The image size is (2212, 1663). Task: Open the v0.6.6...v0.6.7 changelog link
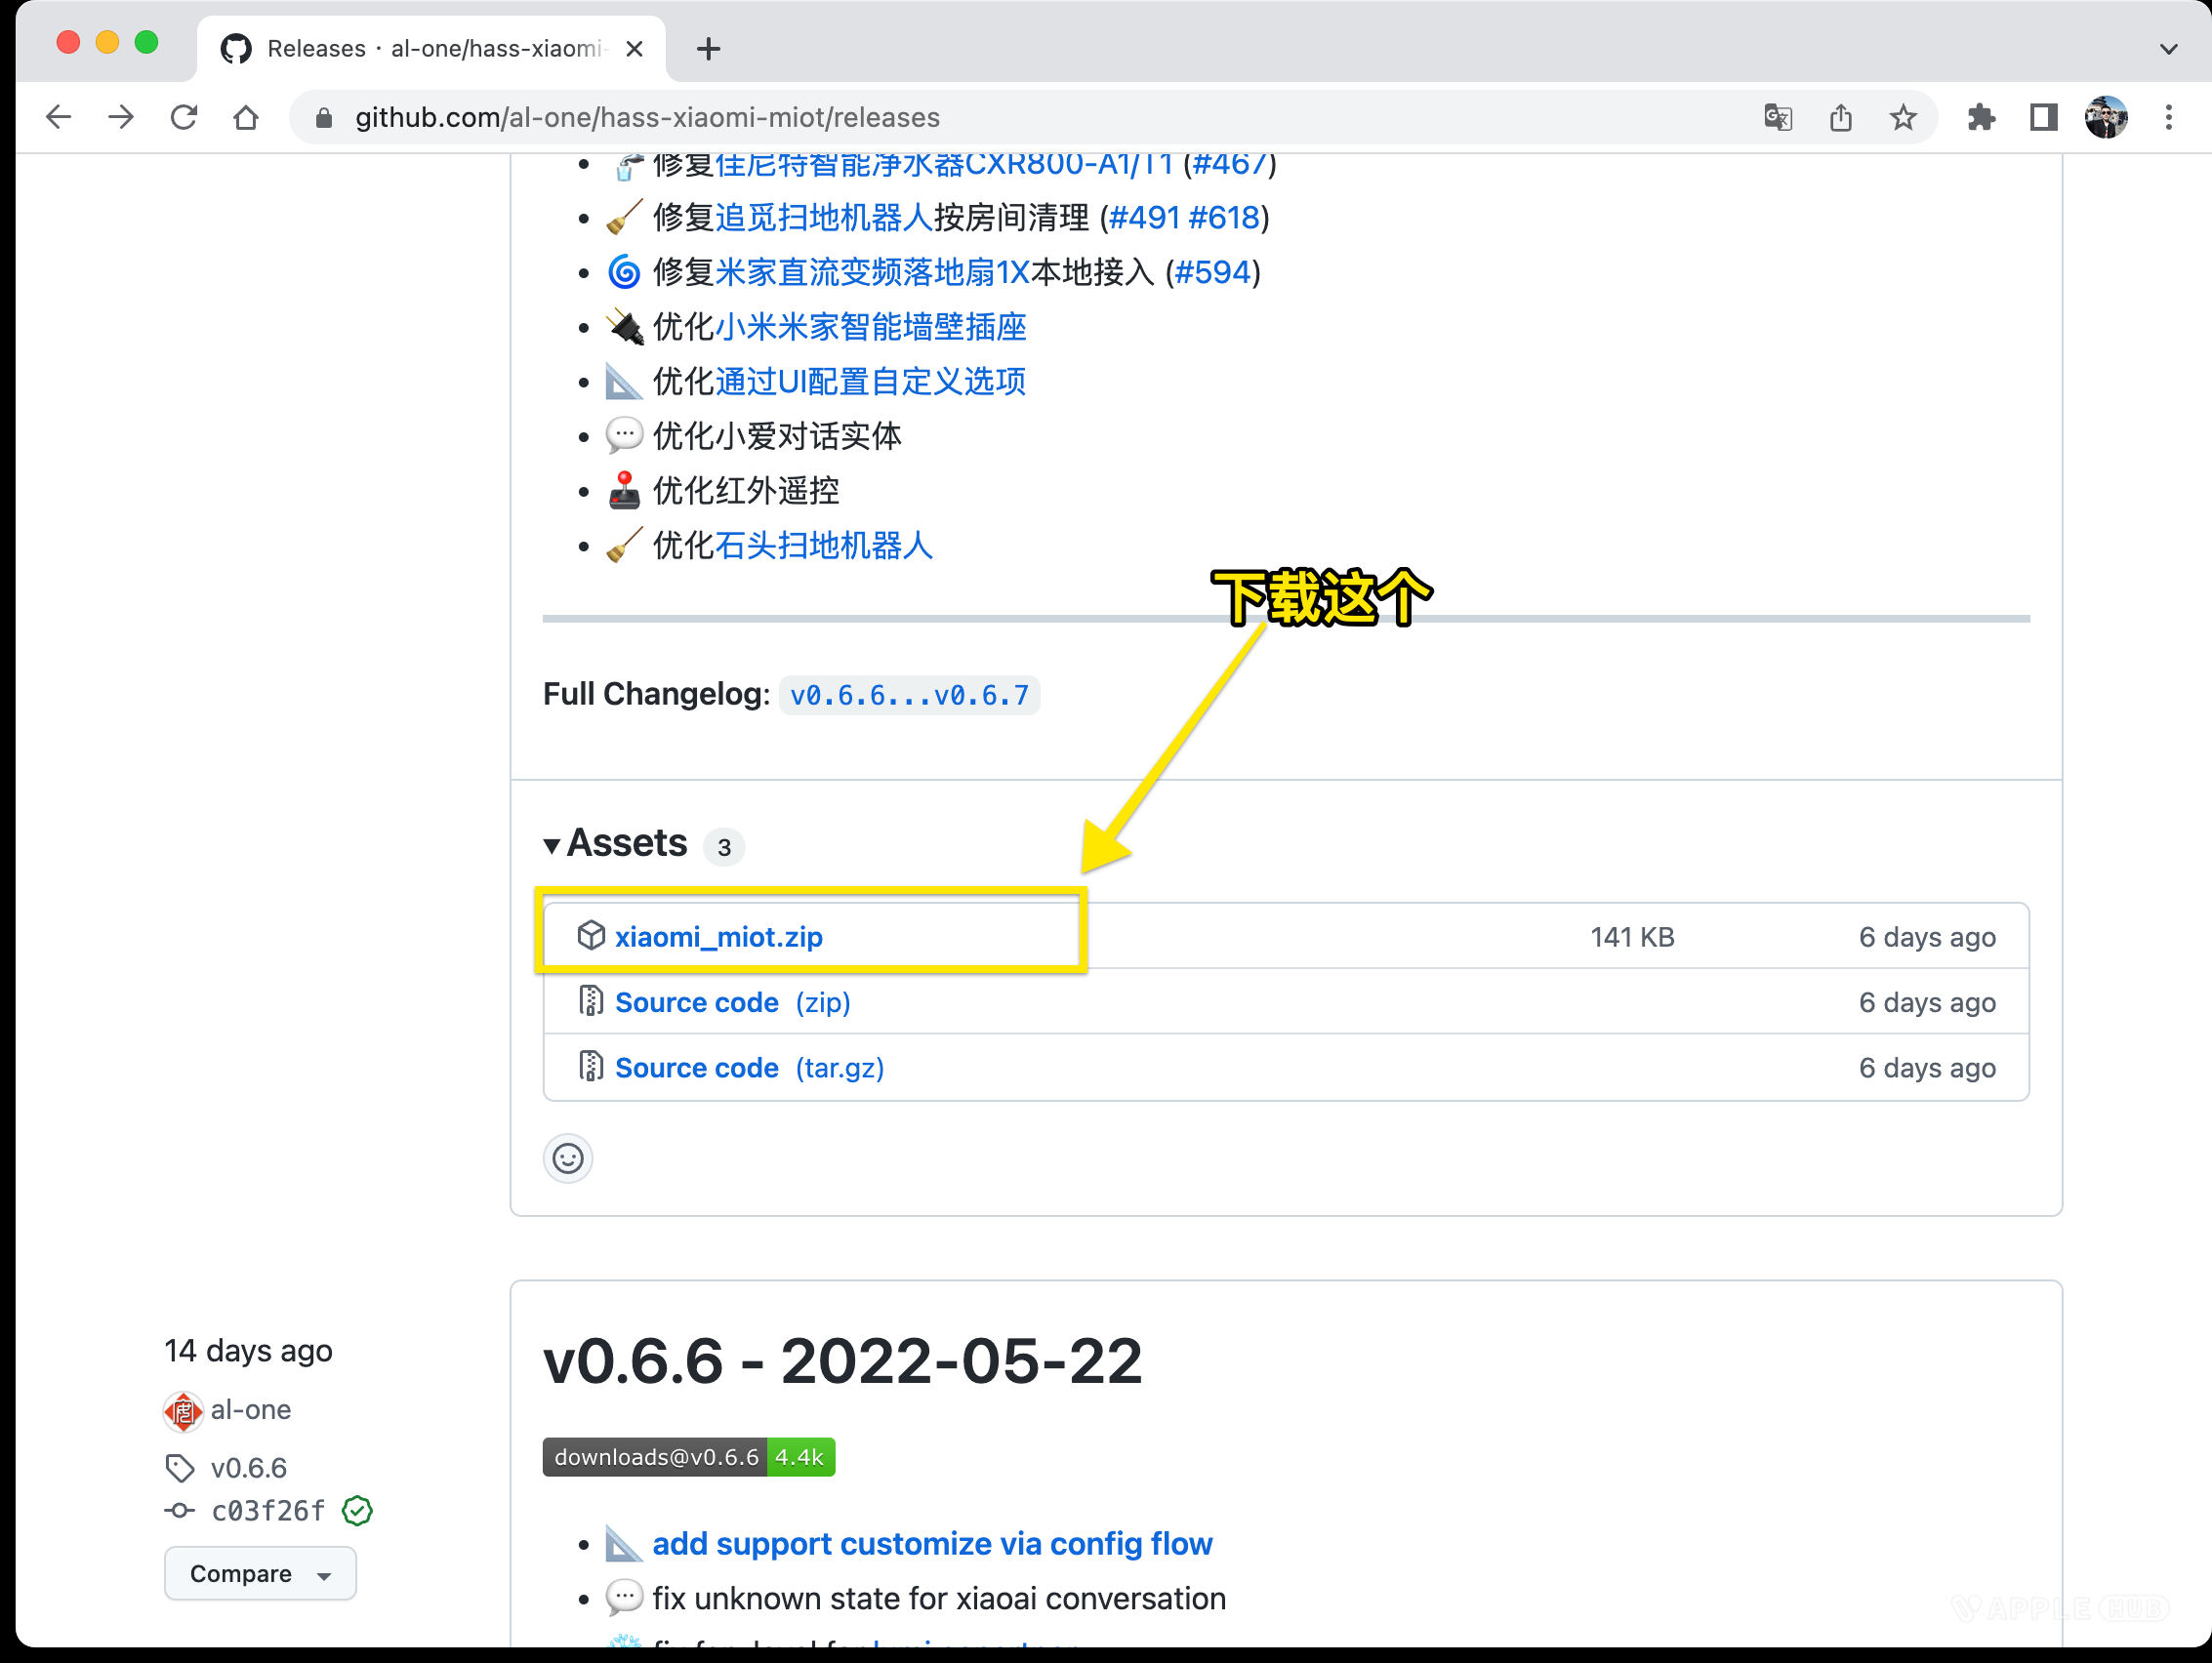(x=908, y=695)
